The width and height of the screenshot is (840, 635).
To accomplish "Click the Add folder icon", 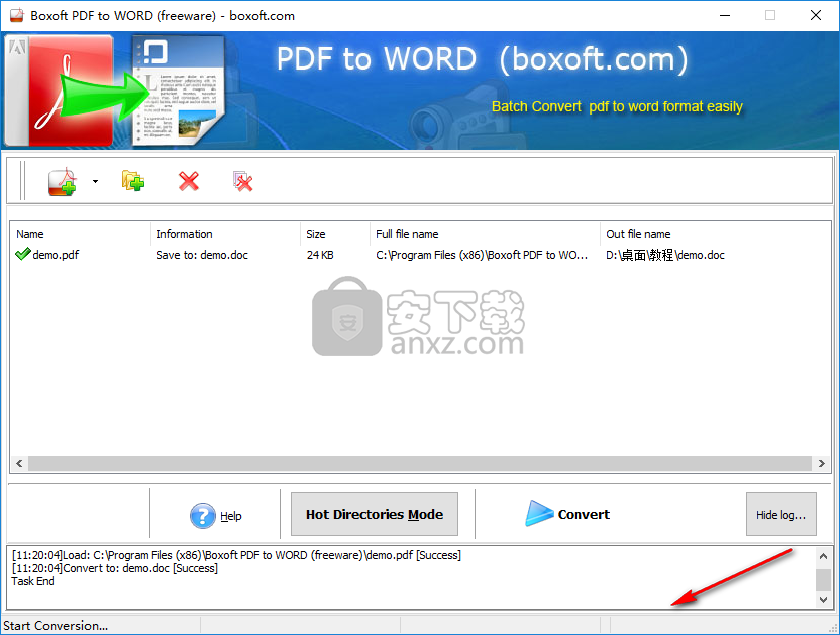I will 132,181.
